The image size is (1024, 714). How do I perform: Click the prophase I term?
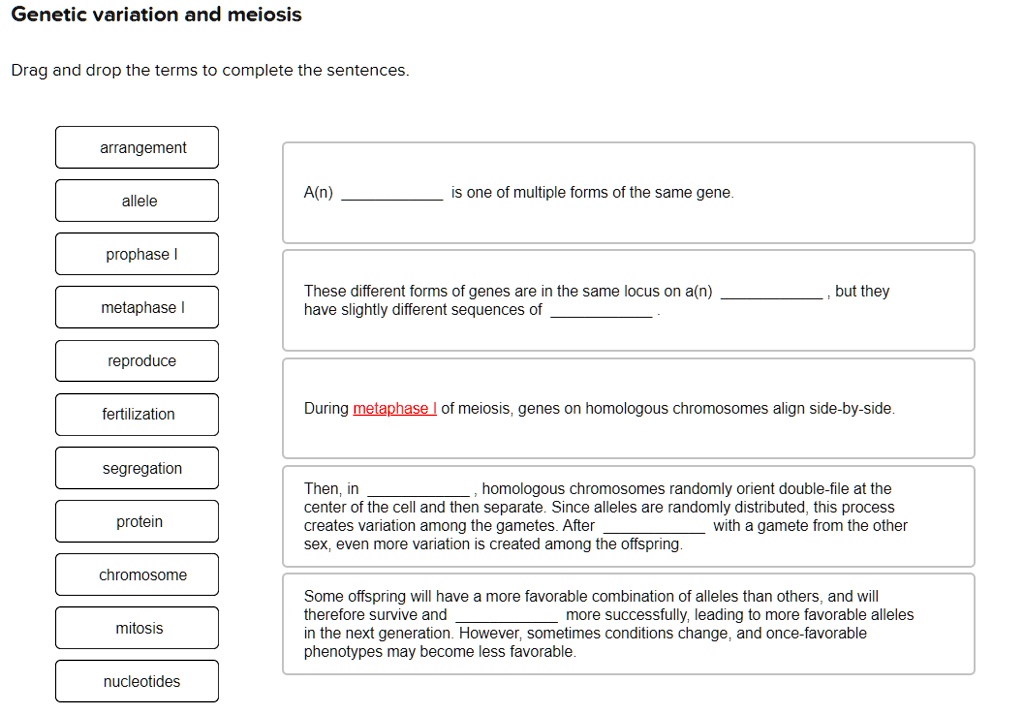pos(136,254)
